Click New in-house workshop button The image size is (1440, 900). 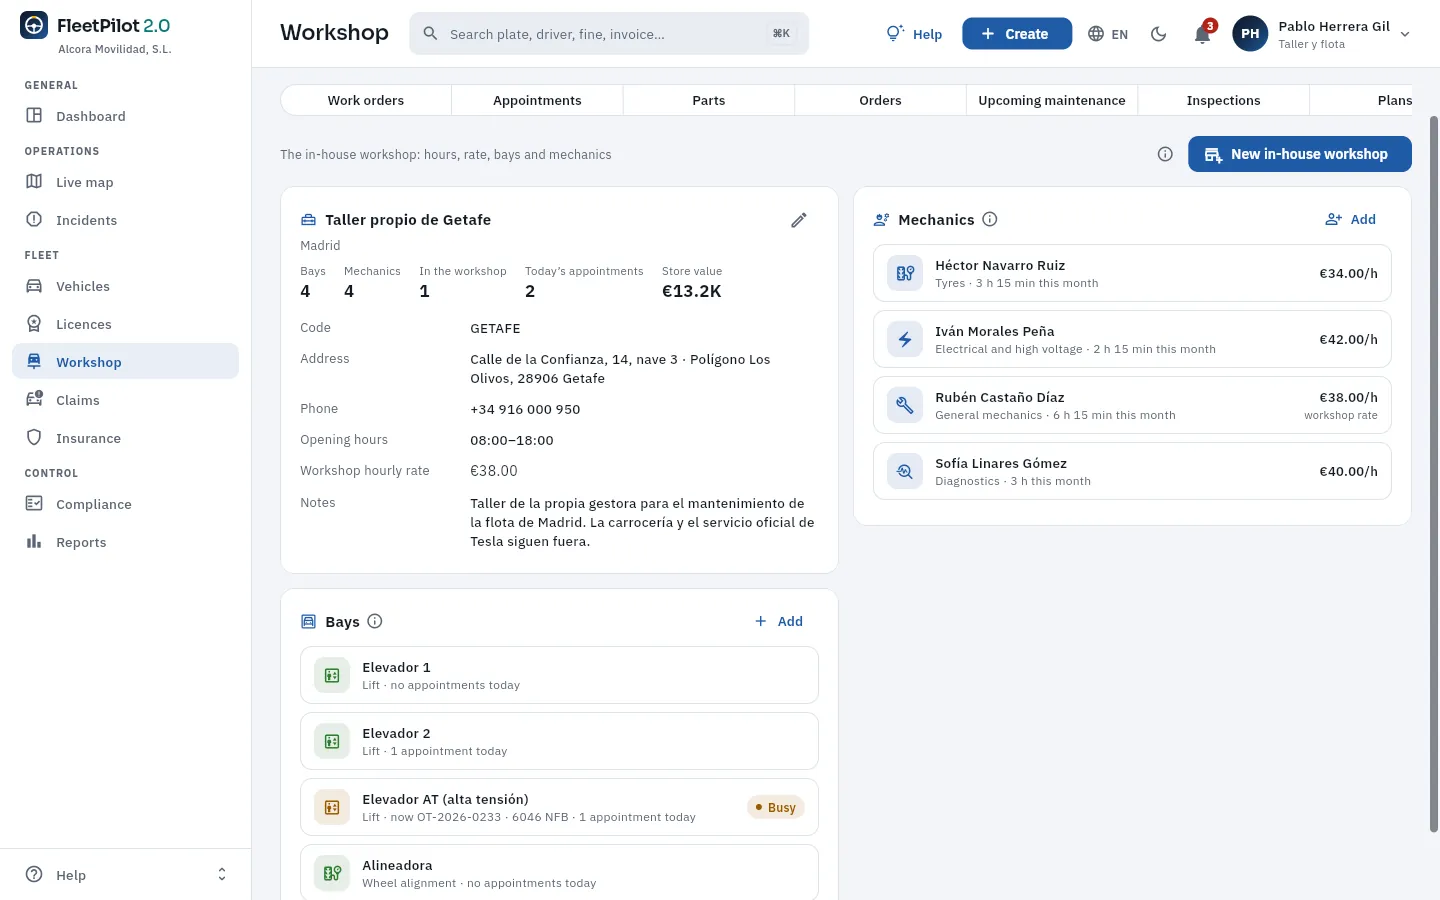1300,154
